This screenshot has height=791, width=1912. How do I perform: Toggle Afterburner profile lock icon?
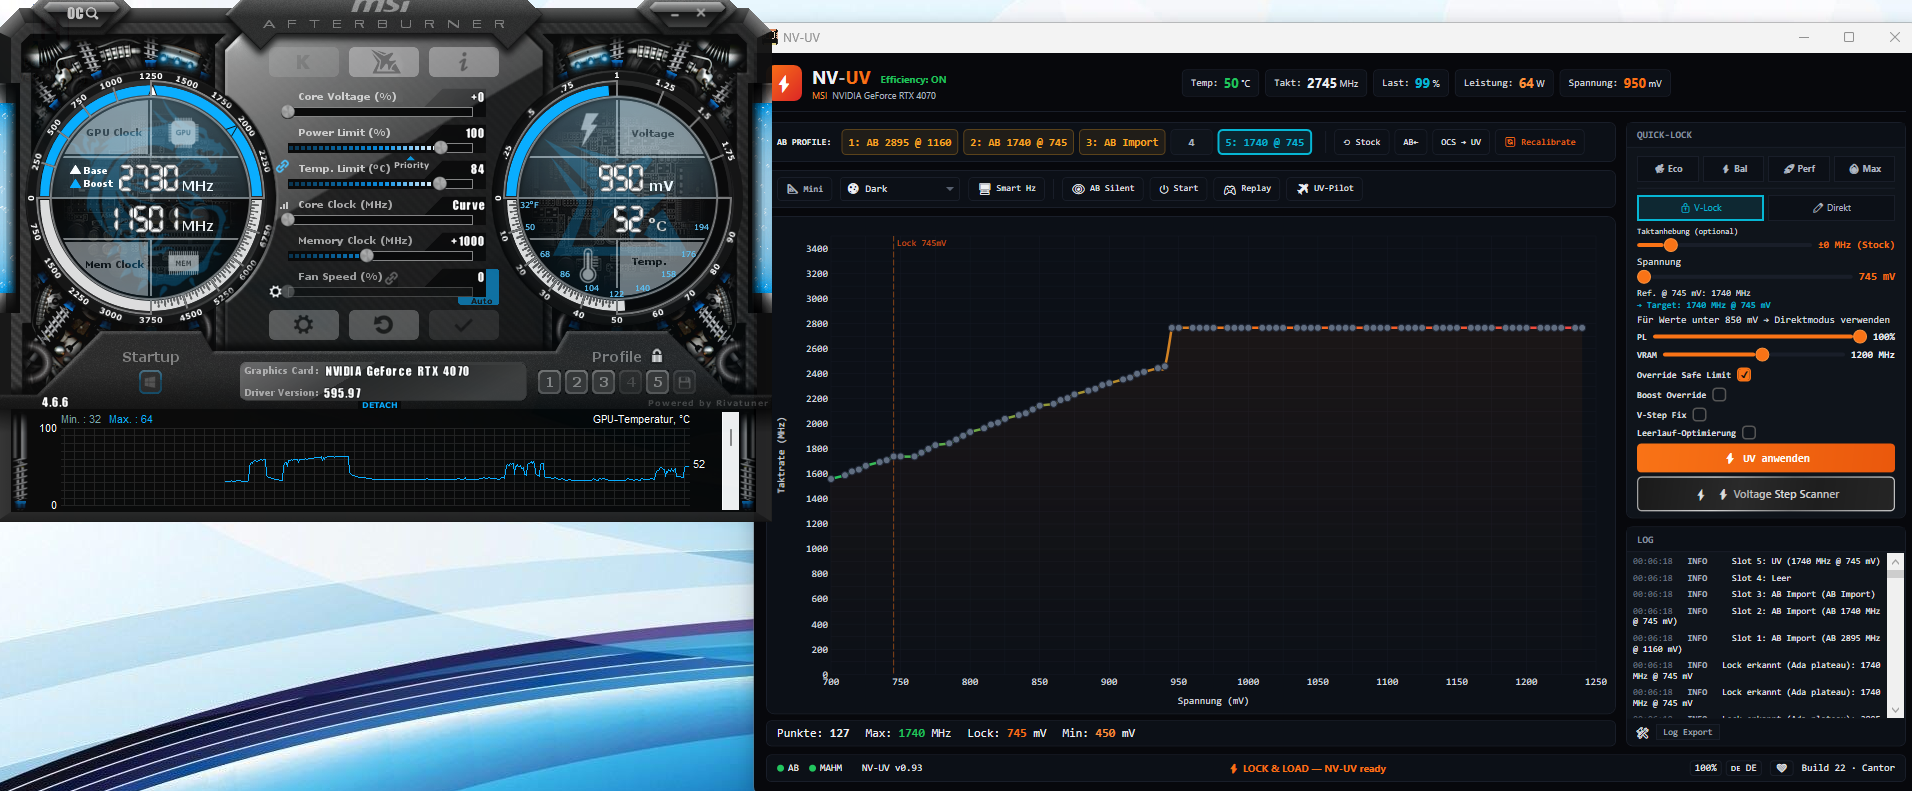(657, 356)
